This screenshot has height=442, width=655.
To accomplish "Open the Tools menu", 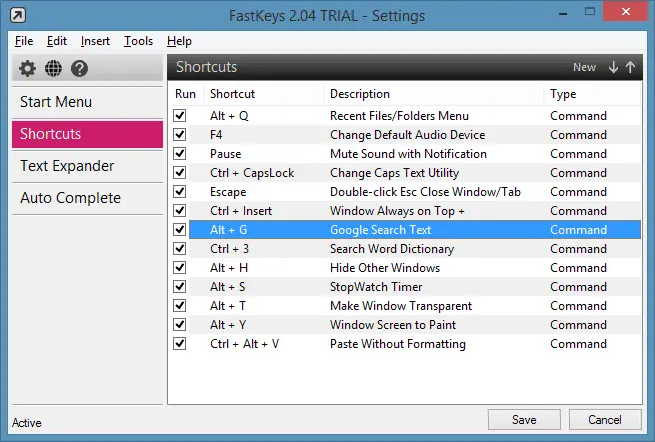I will pos(138,41).
